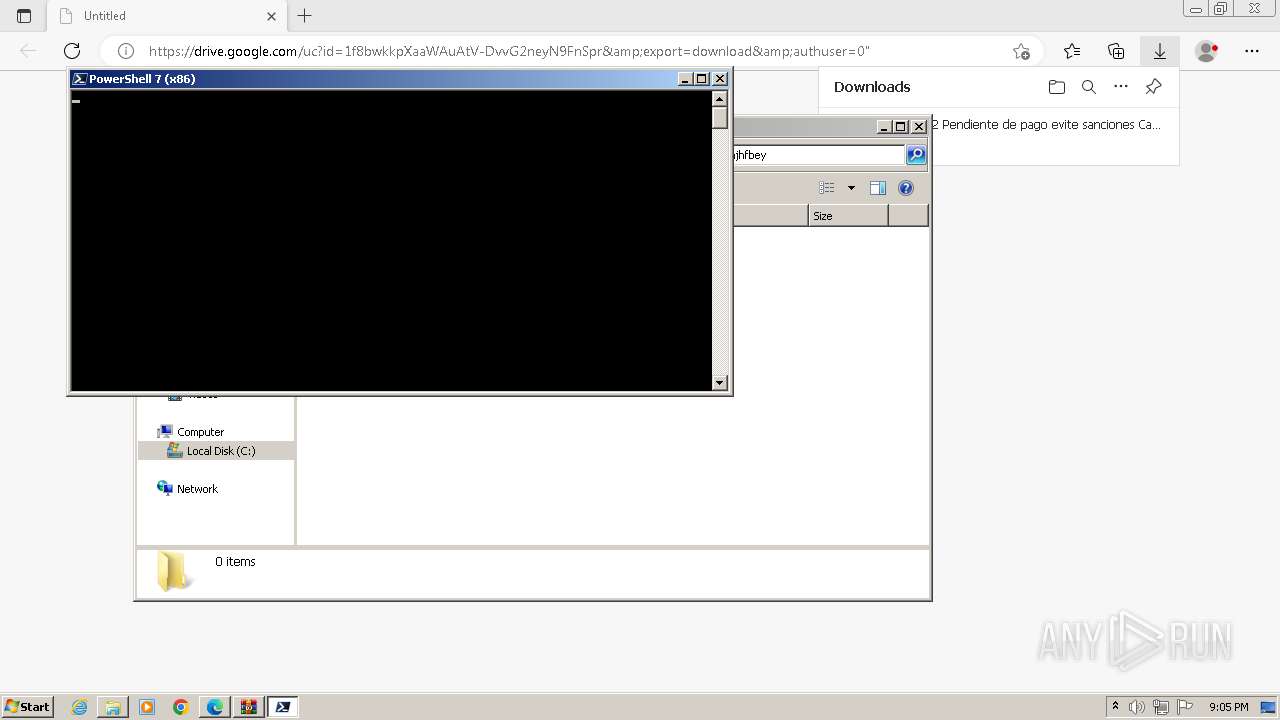The width and height of the screenshot is (1280, 720).
Task: Click scroll-up arrow in PowerShell scrollbar
Action: (719, 98)
